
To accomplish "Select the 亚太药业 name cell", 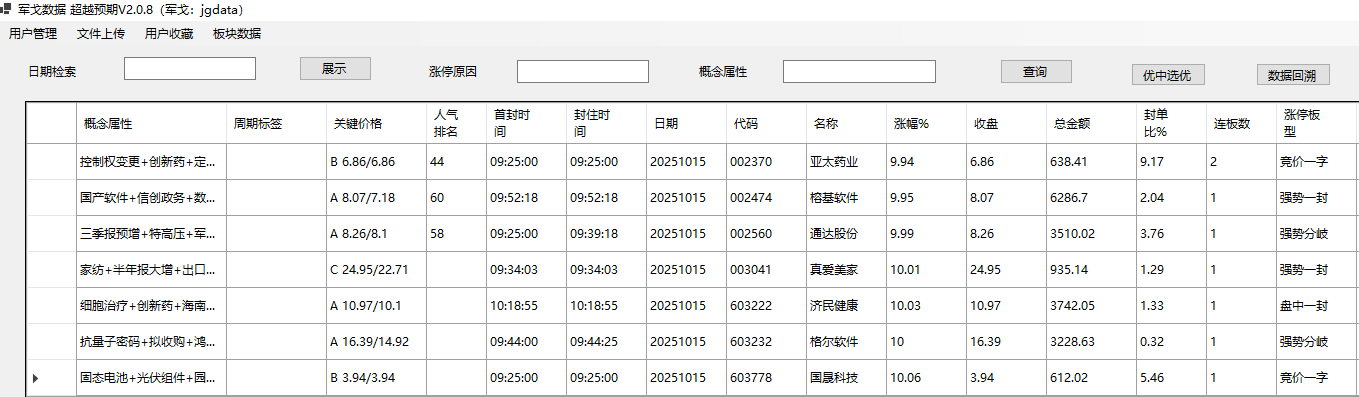I will [x=847, y=162].
